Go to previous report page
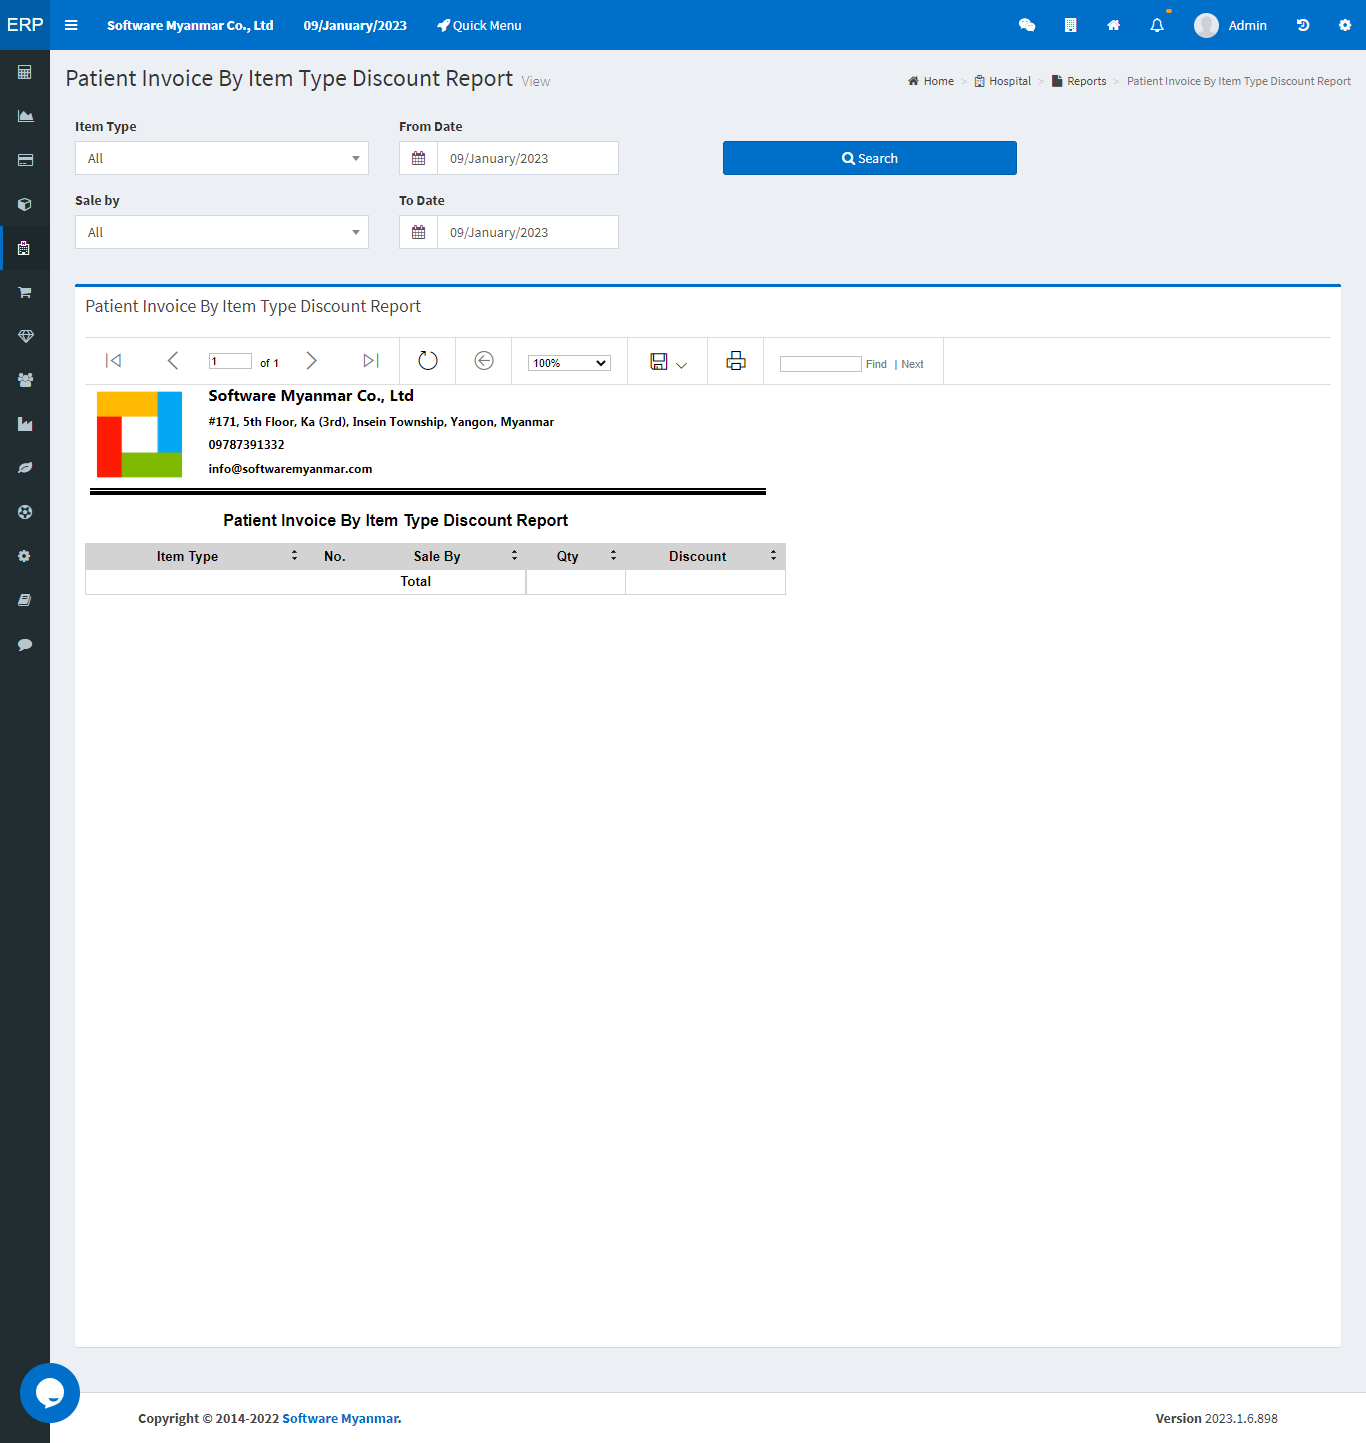This screenshot has width=1366, height=1443. coord(172,361)
